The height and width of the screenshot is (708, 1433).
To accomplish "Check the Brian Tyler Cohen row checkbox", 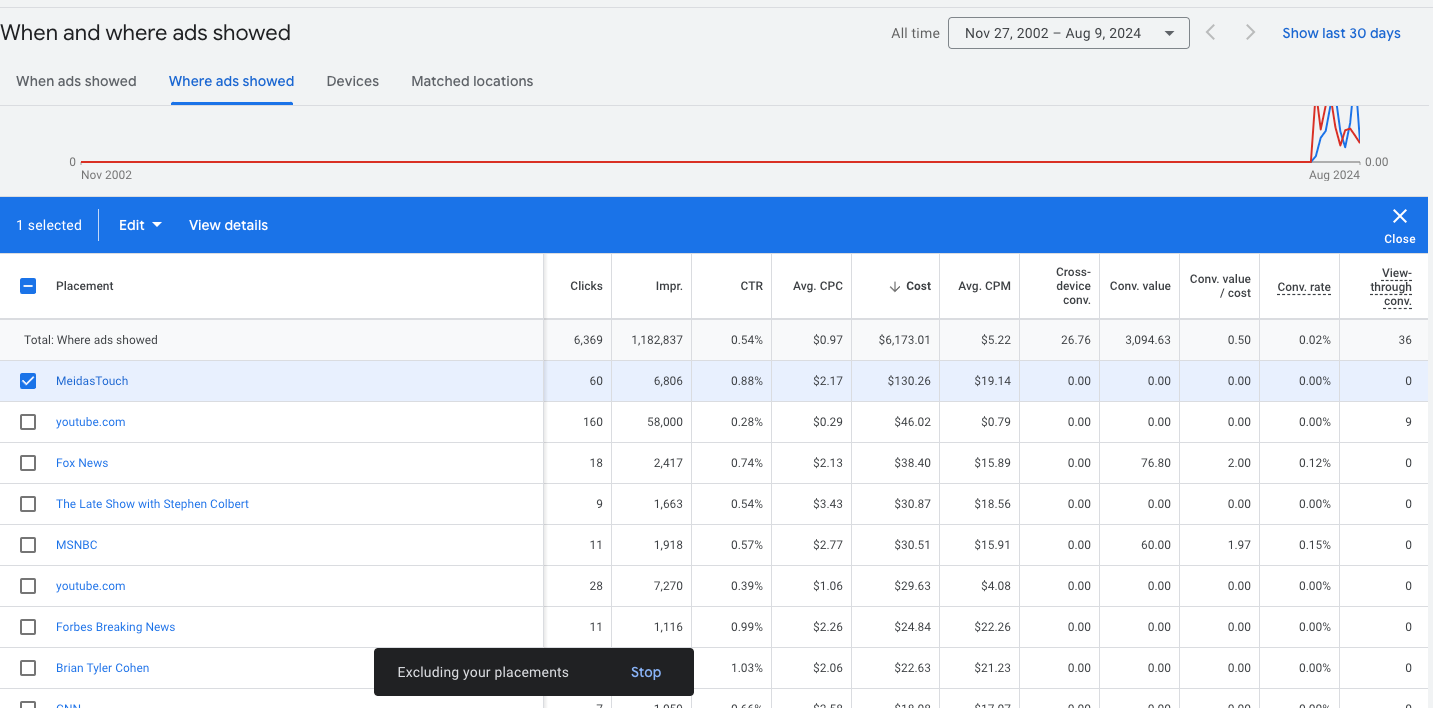I will pyautogui.click(x=28, y=668).
